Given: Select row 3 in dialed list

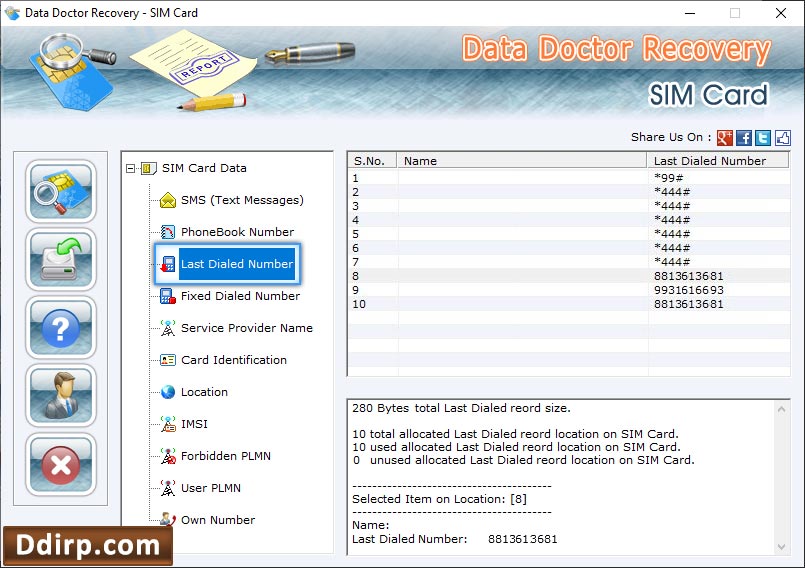Looking at the screenshot, I should pos(569,206).
